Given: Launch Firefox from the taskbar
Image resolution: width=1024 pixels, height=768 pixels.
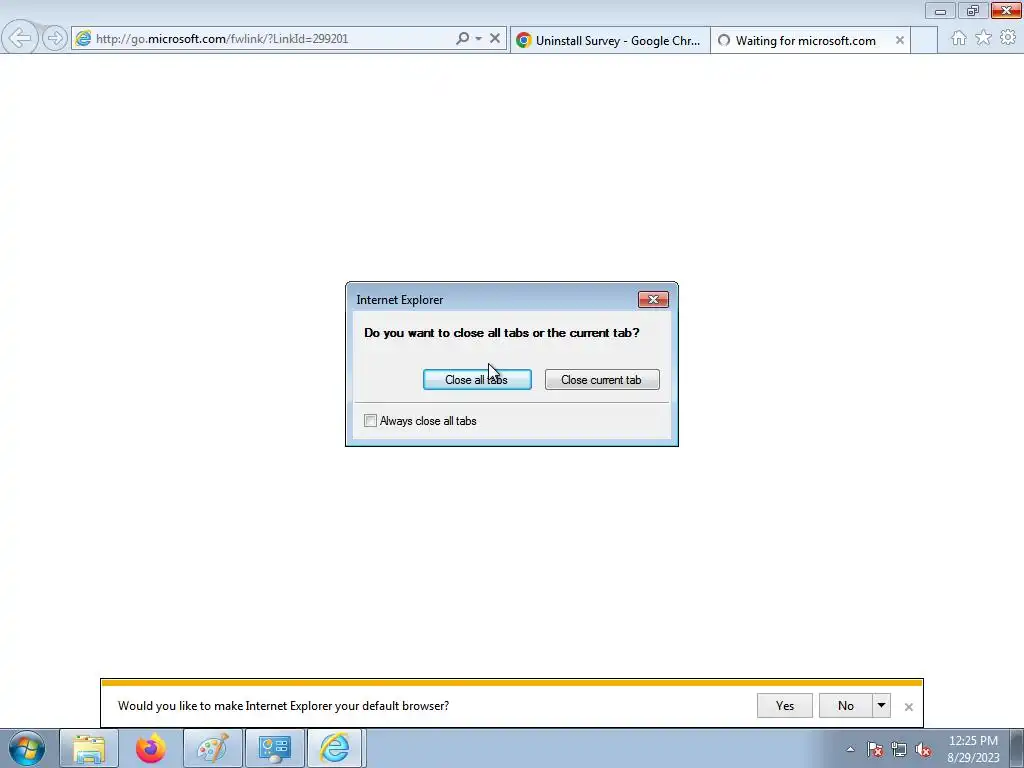Looking at the screenshot, I should [151, 748].
